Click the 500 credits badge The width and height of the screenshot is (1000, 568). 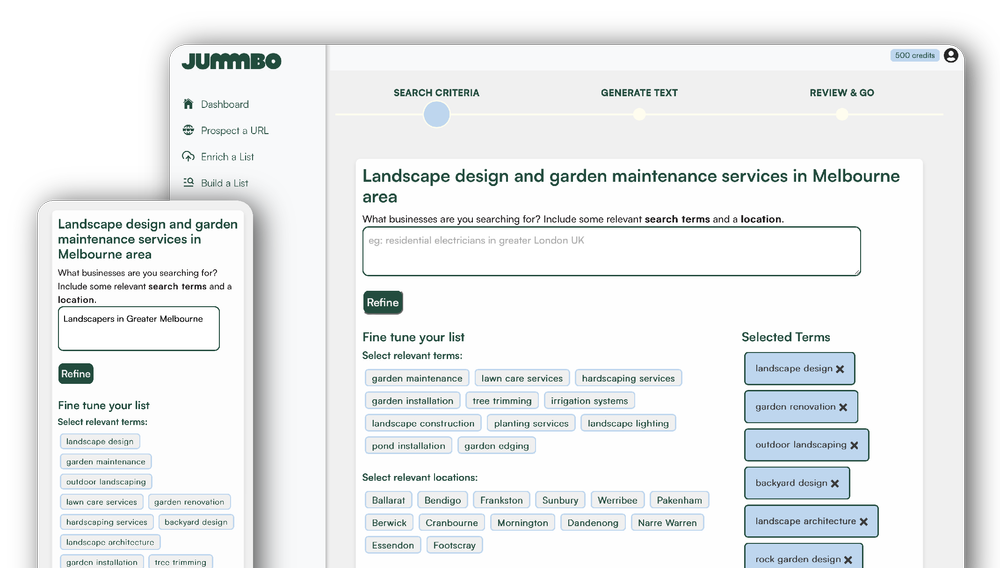[x=915, y=55]
